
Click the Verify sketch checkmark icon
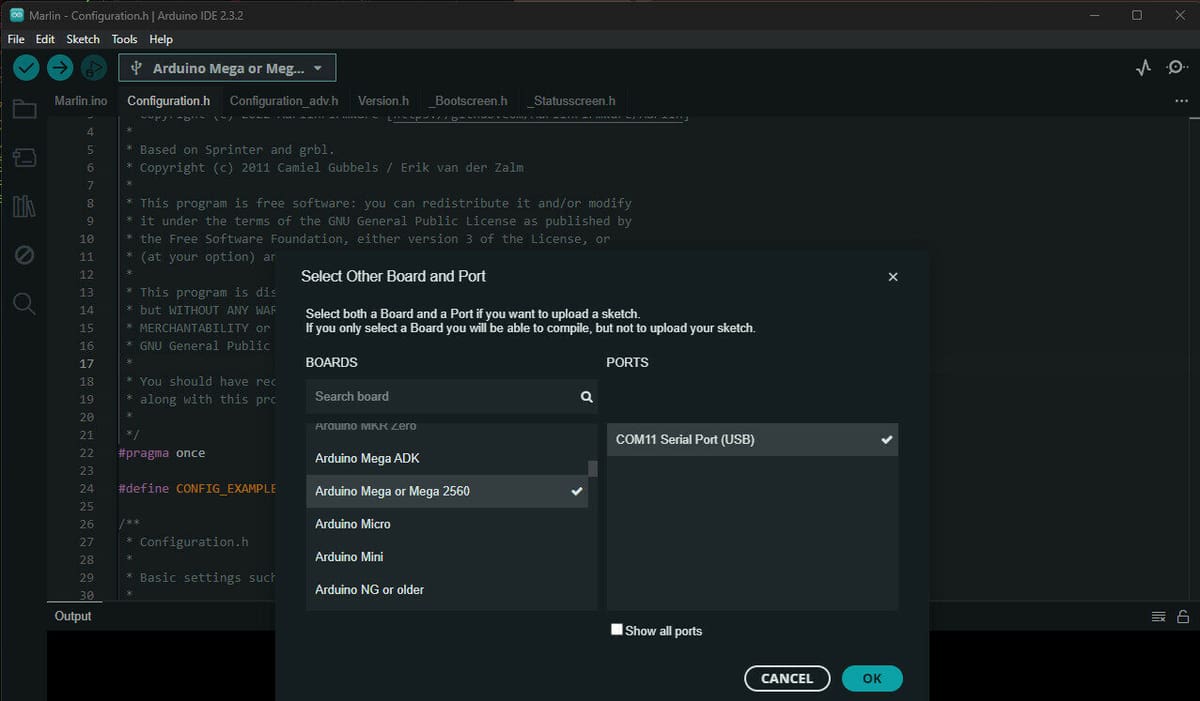pos(27,68)
